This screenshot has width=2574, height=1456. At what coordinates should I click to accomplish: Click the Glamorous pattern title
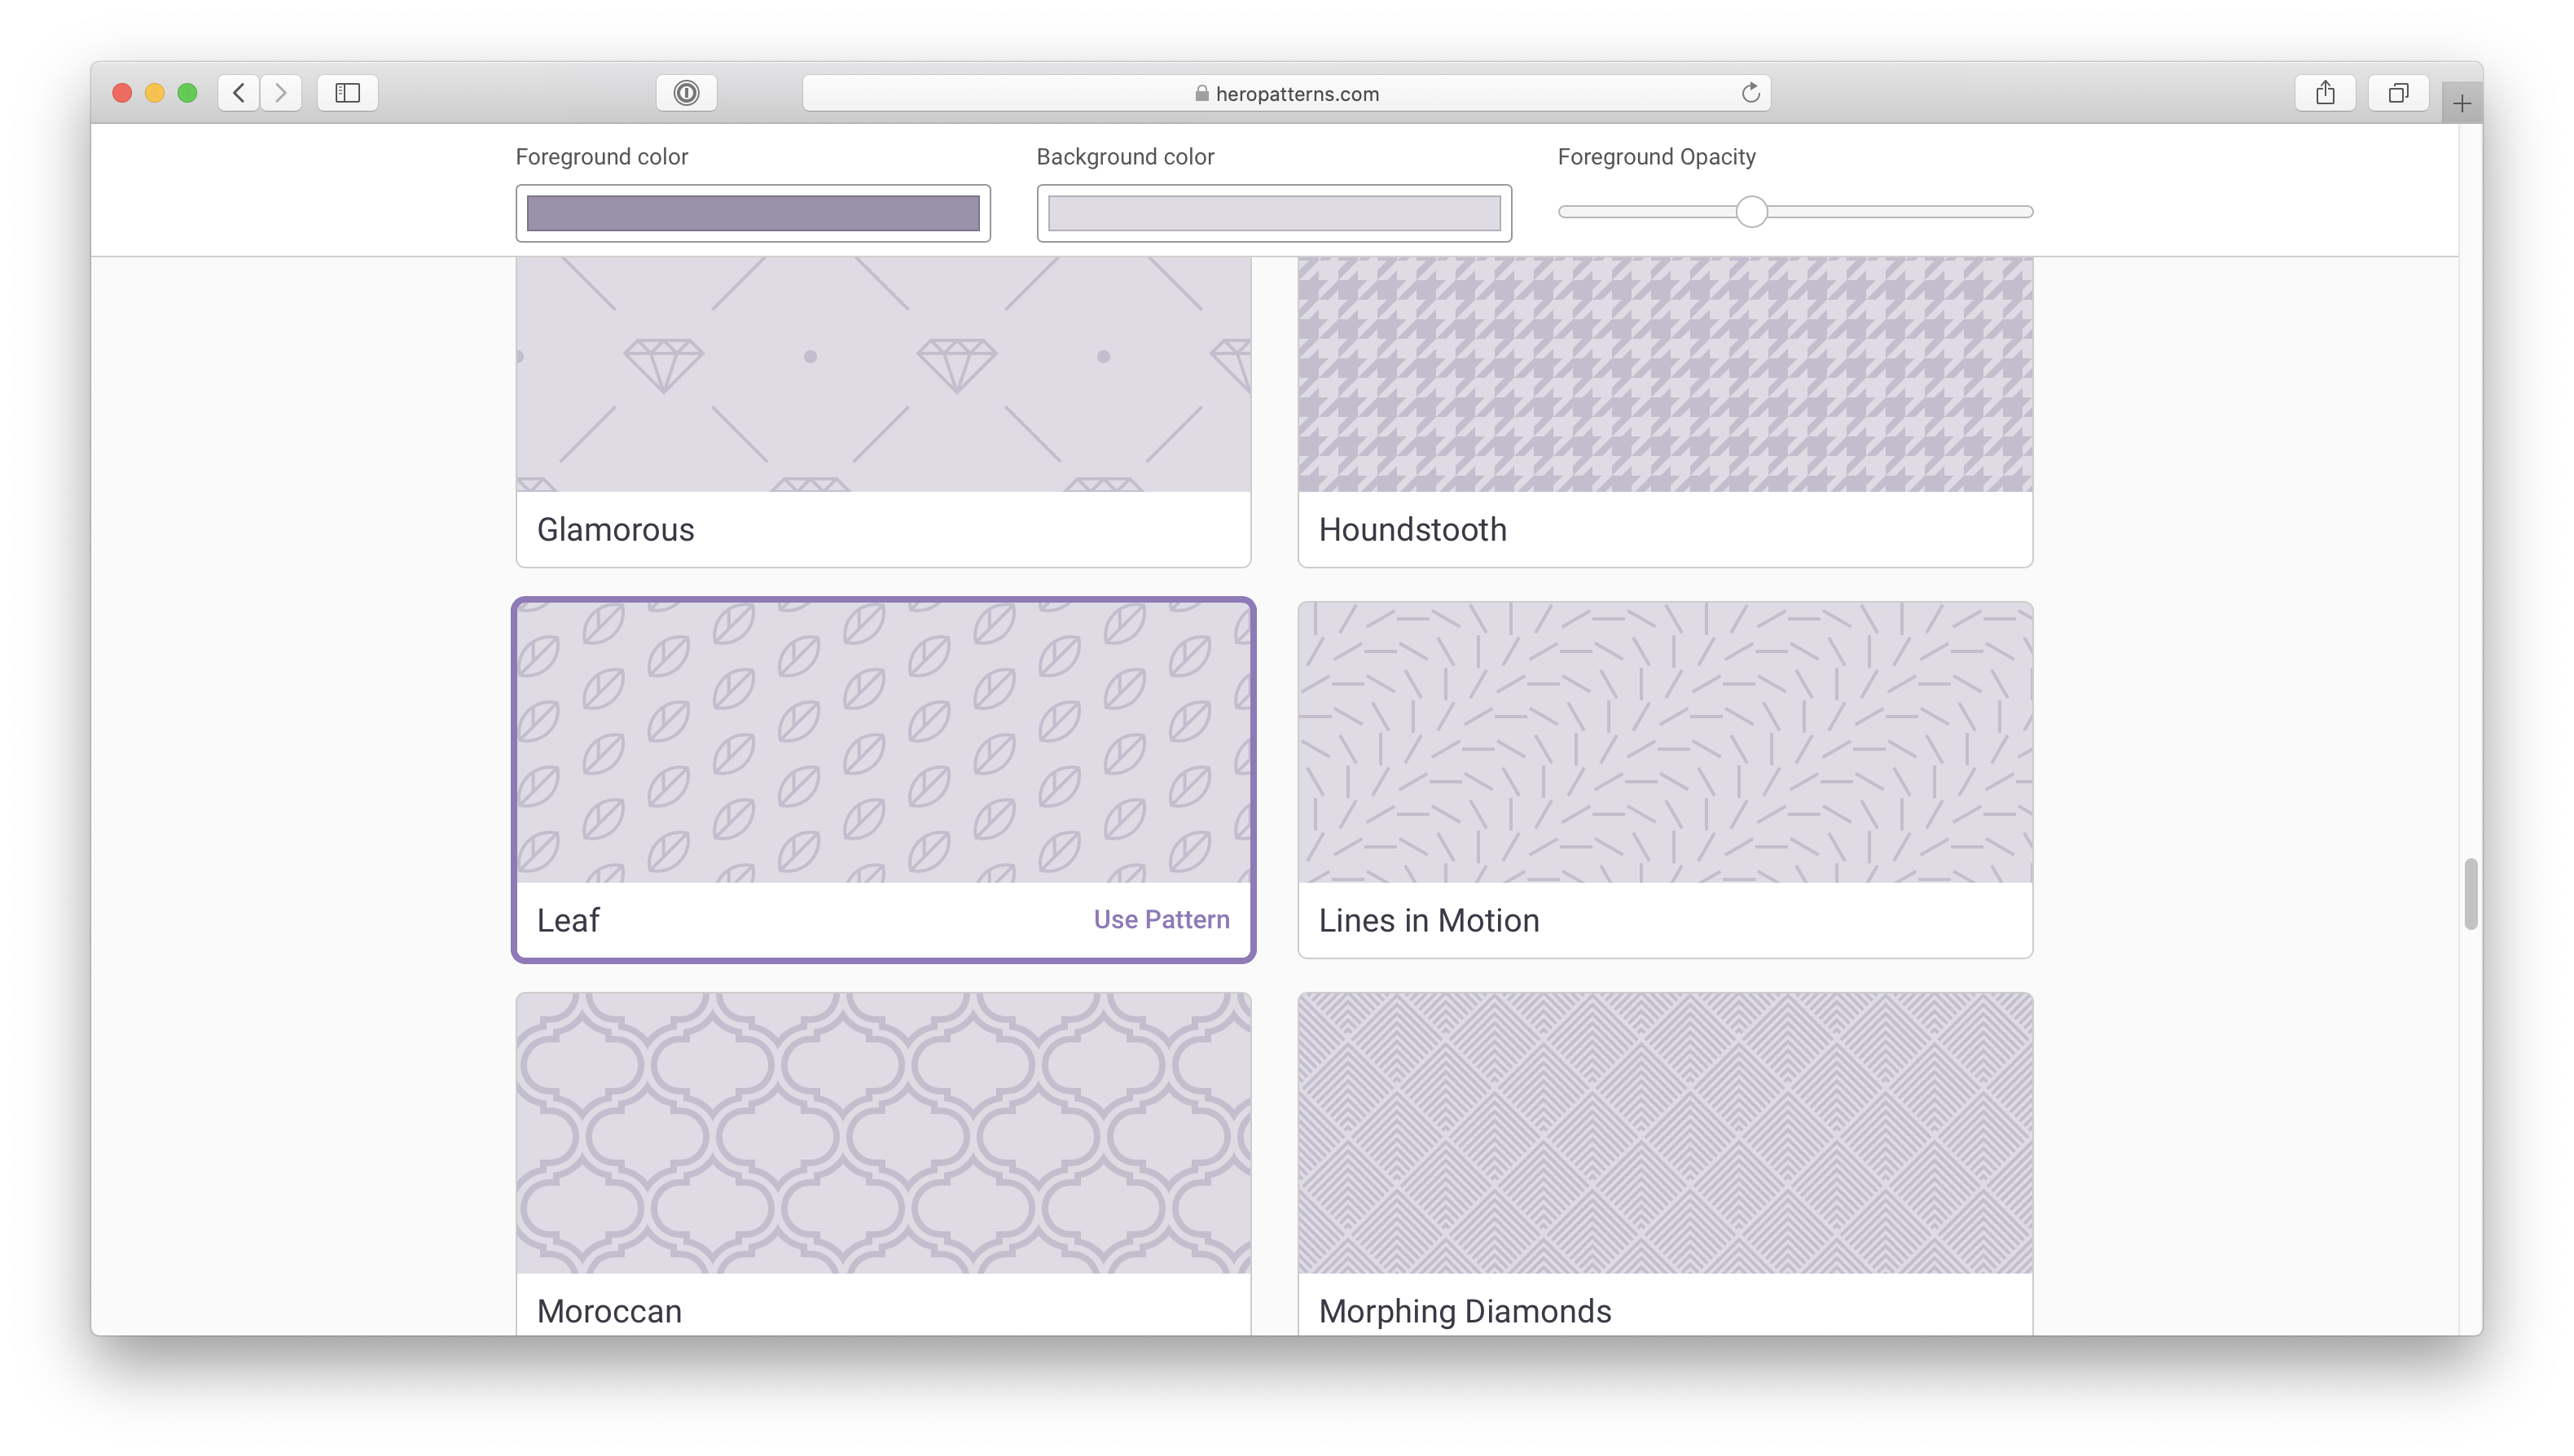[615, 529]
